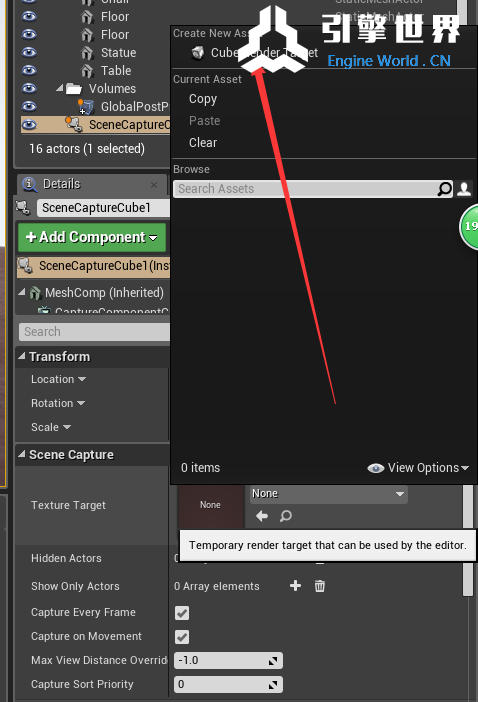Click the magnifier icon in Search Assets
Viewport: 478px width, 702px height.
click(444, 189)
